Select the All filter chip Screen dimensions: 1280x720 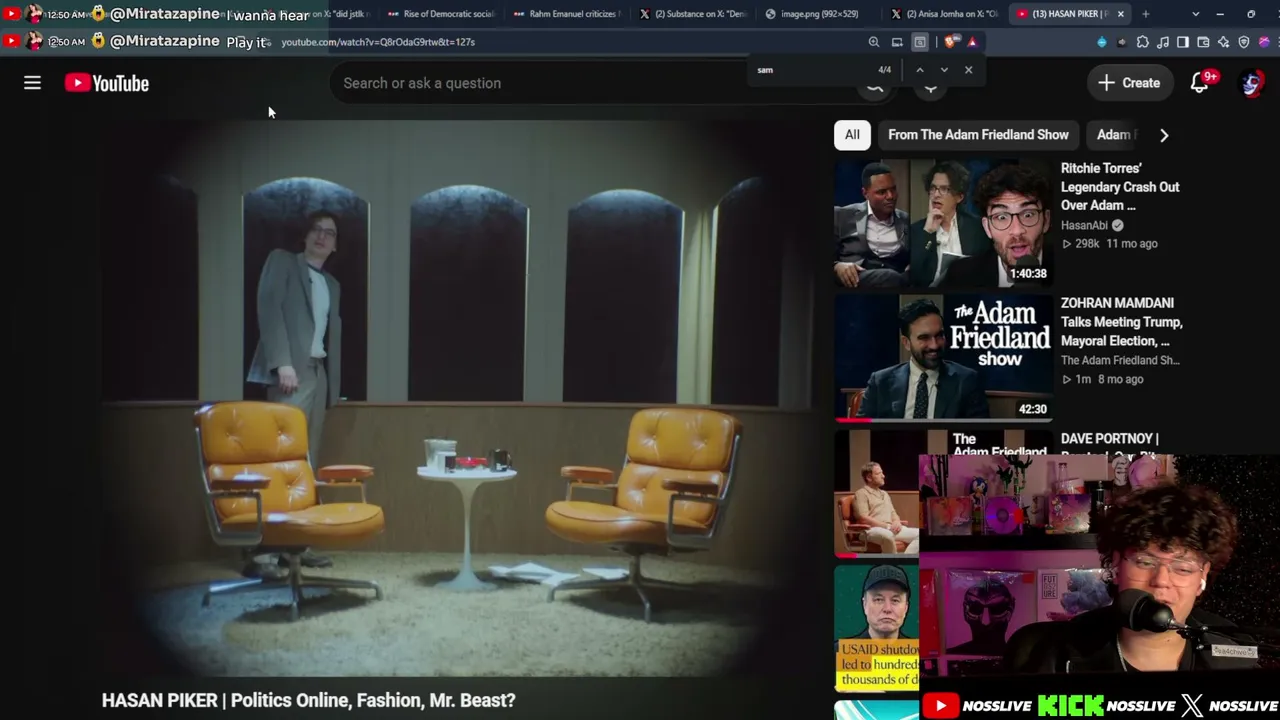(852, 135)
